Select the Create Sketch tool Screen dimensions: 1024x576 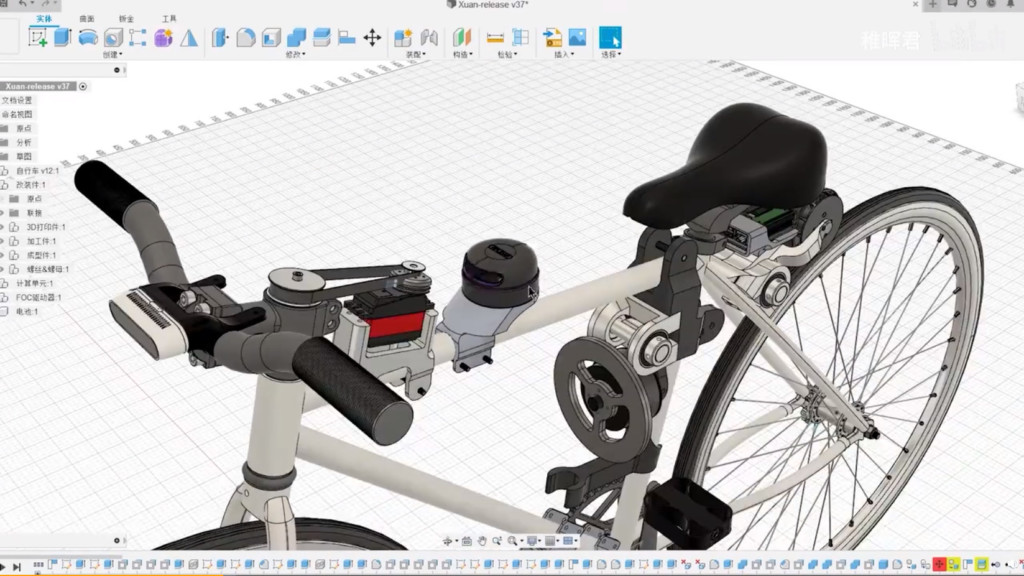click(38, 38)
